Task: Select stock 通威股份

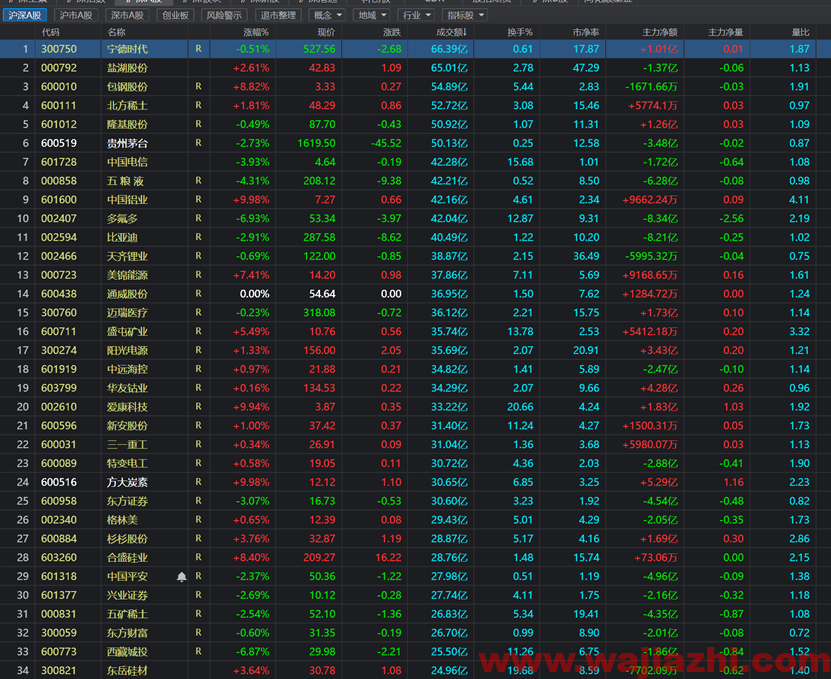Action: tap(127, 294)
